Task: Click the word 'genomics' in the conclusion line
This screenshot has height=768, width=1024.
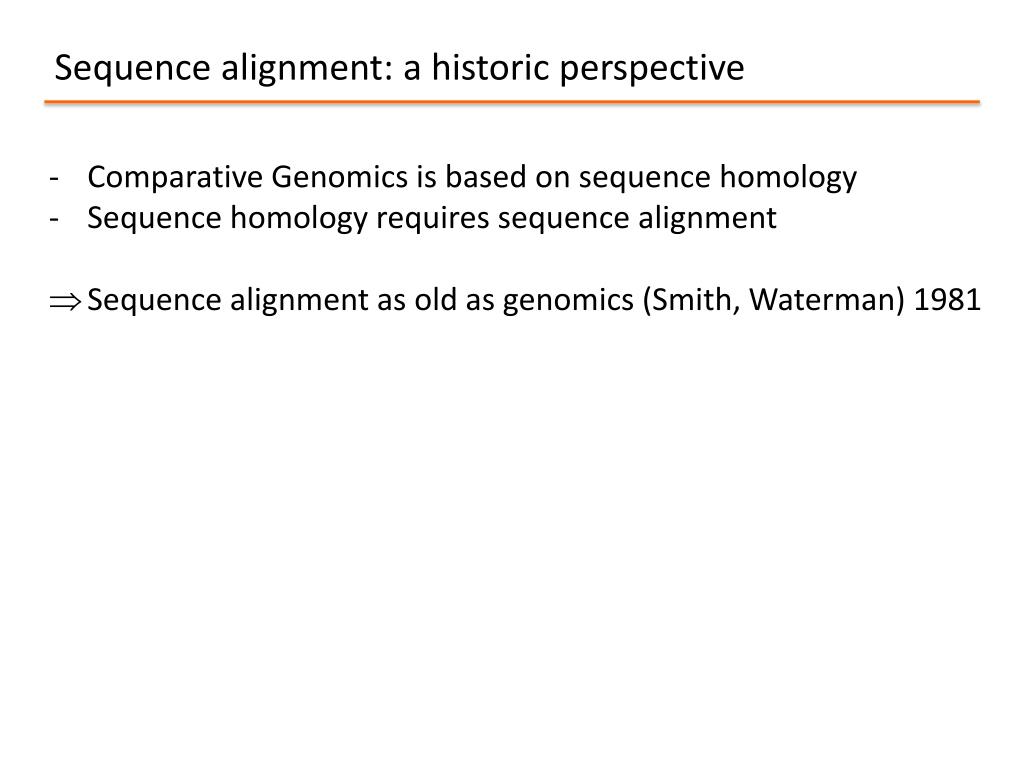Action: point(568,302)
